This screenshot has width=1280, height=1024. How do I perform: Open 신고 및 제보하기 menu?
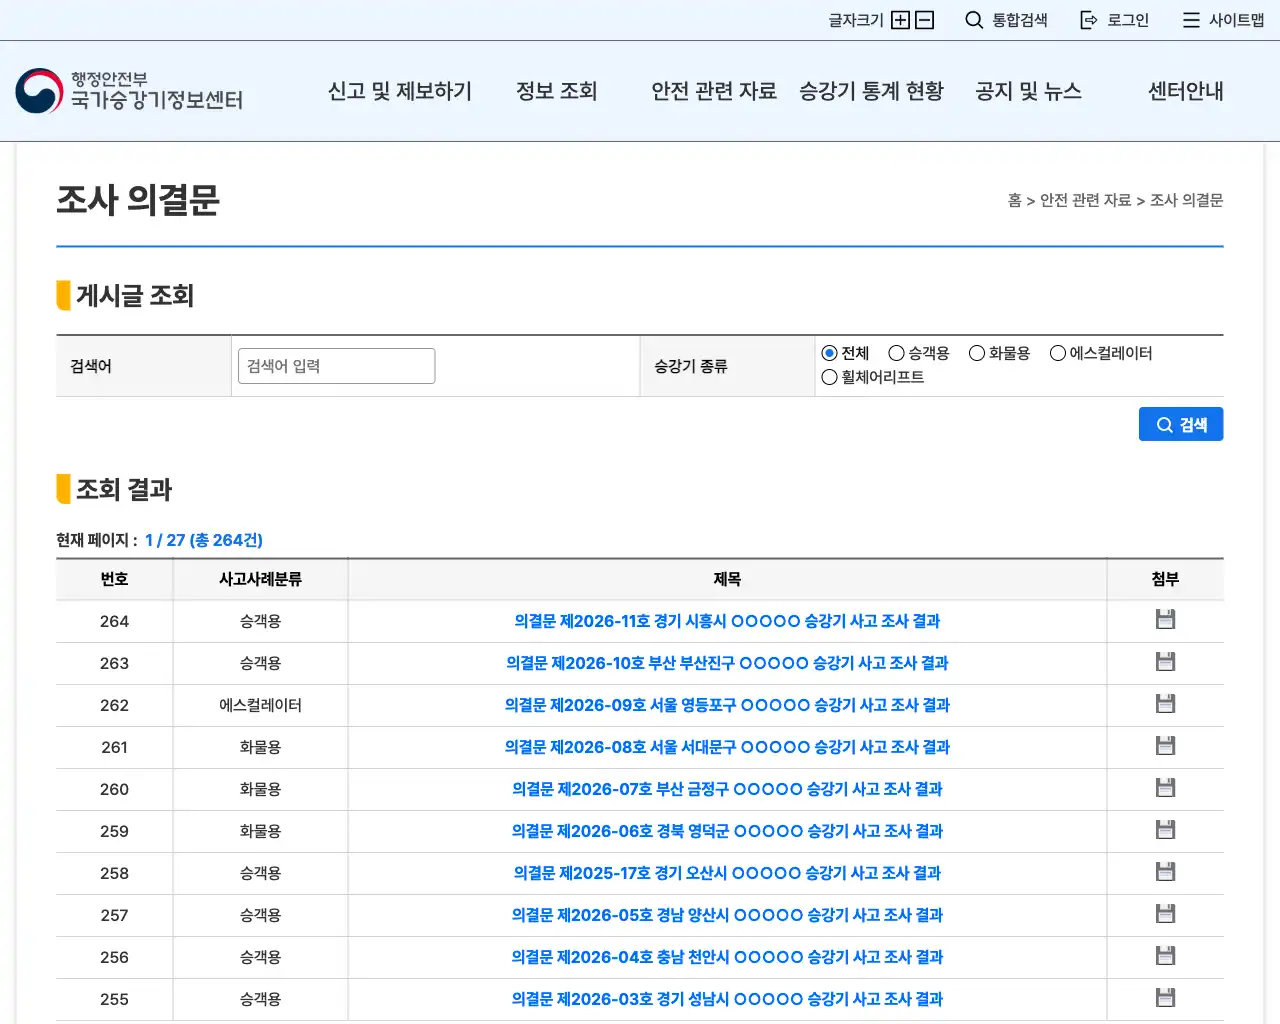click(x=400, y=91)
